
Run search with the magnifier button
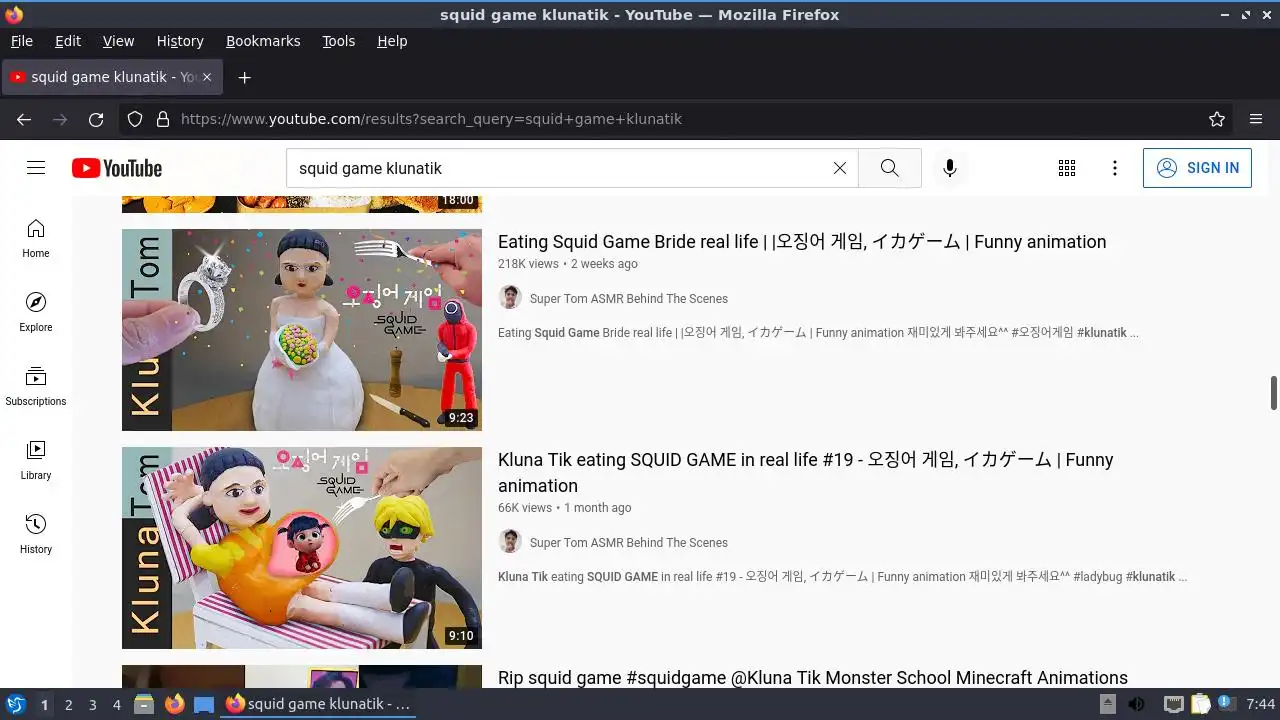[890, 168]
